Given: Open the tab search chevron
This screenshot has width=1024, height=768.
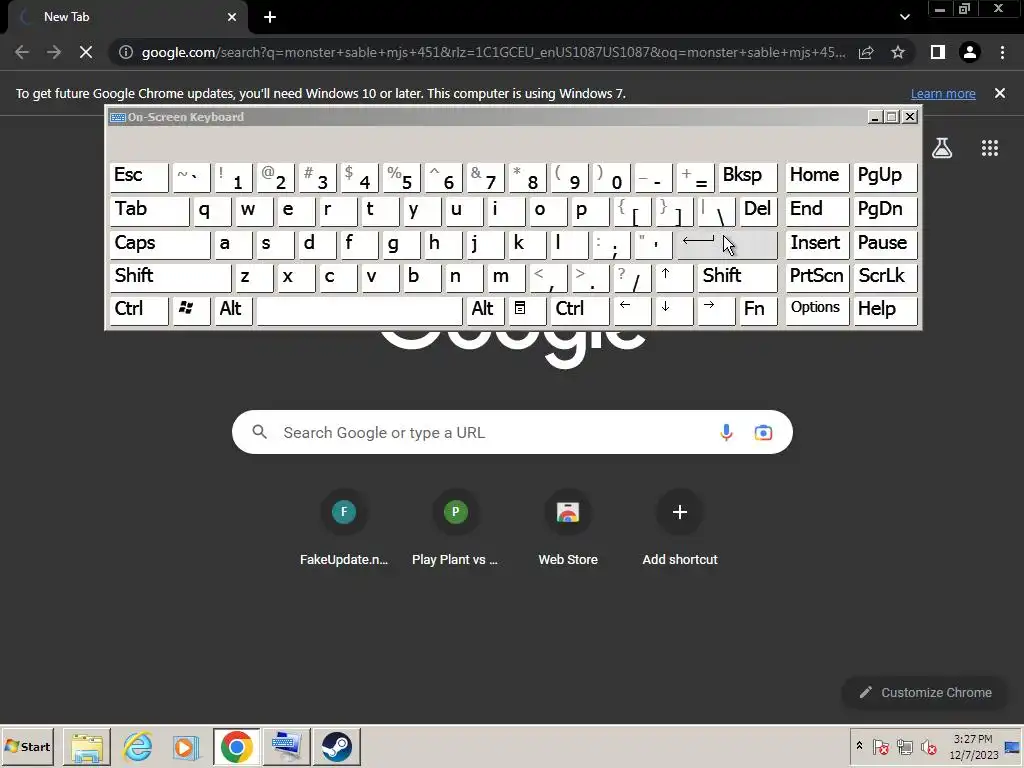Looking at the screenshot, I should pyautogui.click(x=904, y=17).
